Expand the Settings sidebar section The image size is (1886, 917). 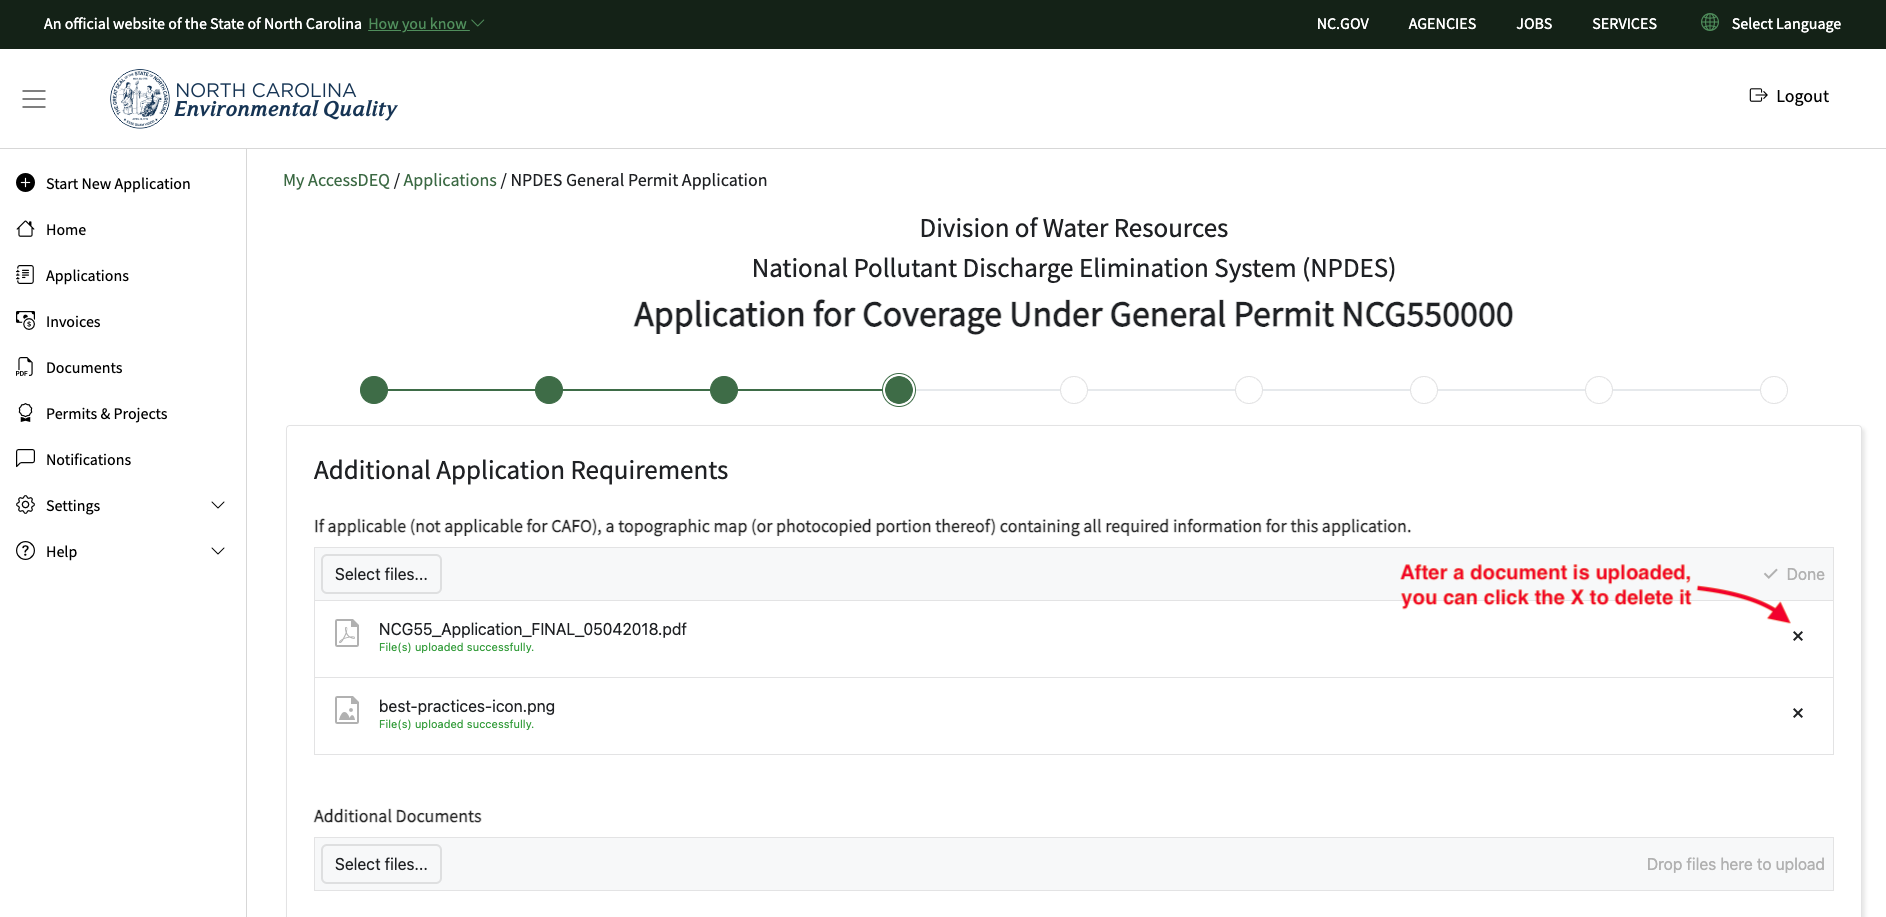[218, 505]
